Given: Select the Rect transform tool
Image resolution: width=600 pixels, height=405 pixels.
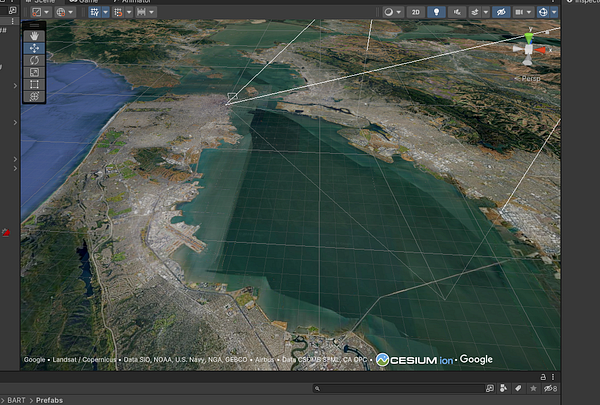Looking at the screenshot, I should pyautogui.click(x=34, y=84).
